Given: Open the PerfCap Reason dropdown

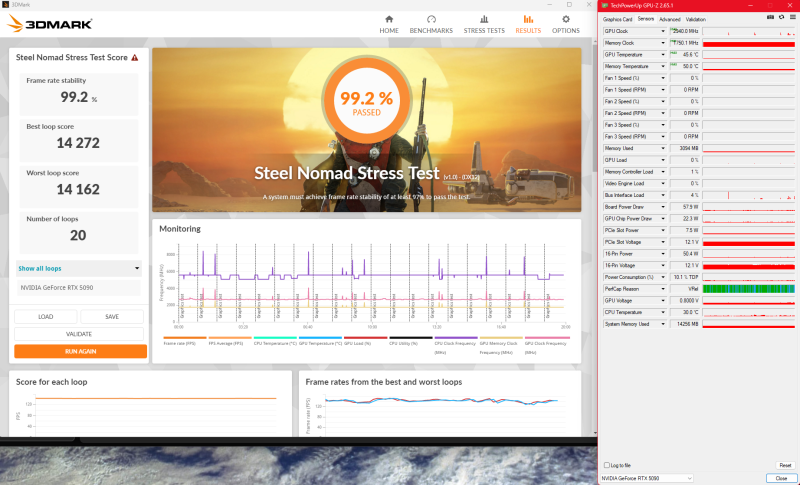Looking at the screenshot, I should click(663, 289).
